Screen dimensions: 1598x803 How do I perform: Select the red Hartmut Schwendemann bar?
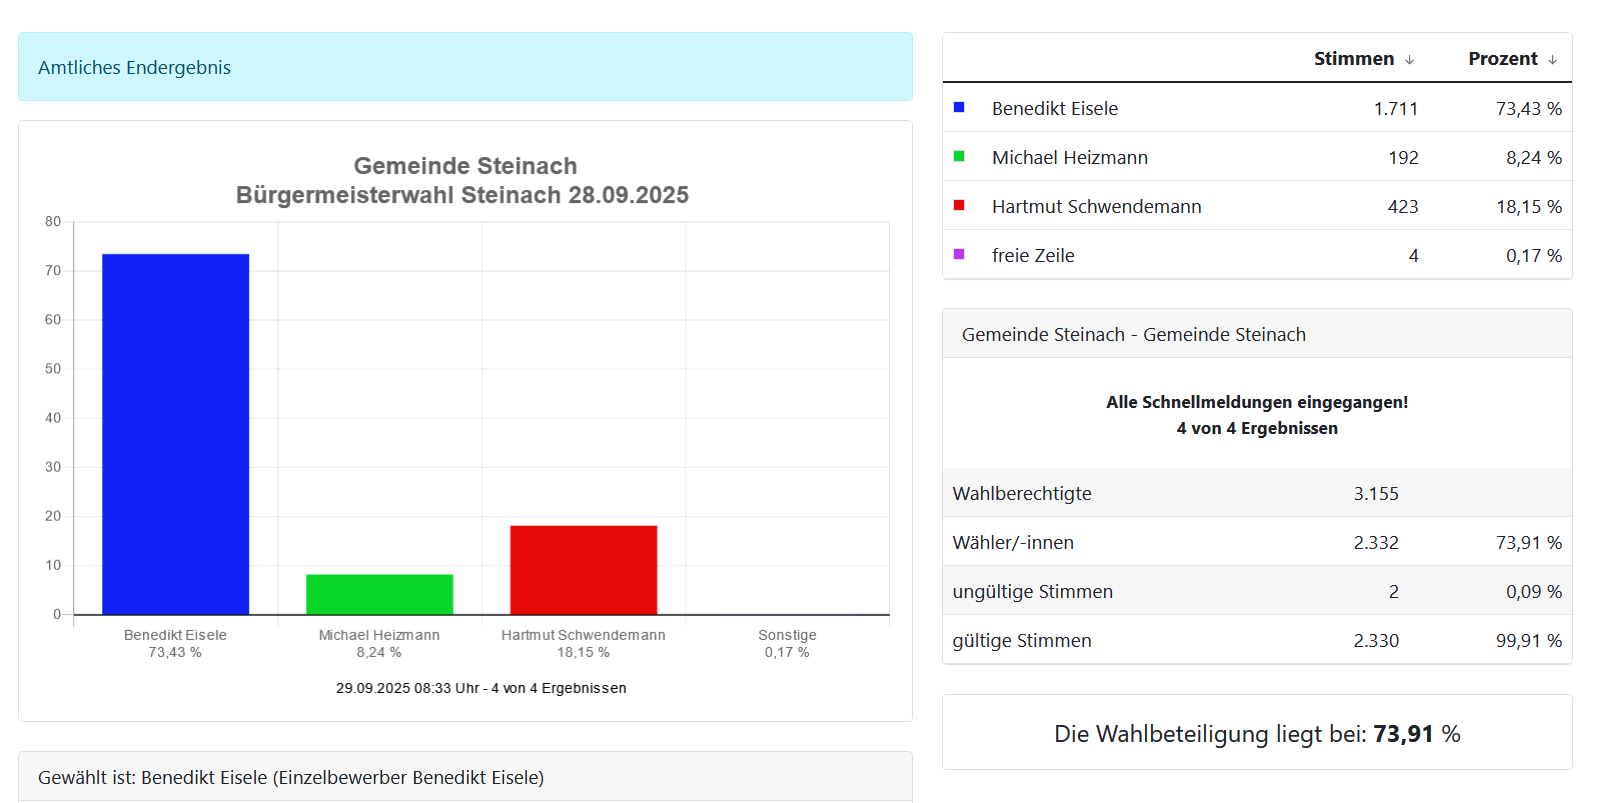click(x=583, y=570)
